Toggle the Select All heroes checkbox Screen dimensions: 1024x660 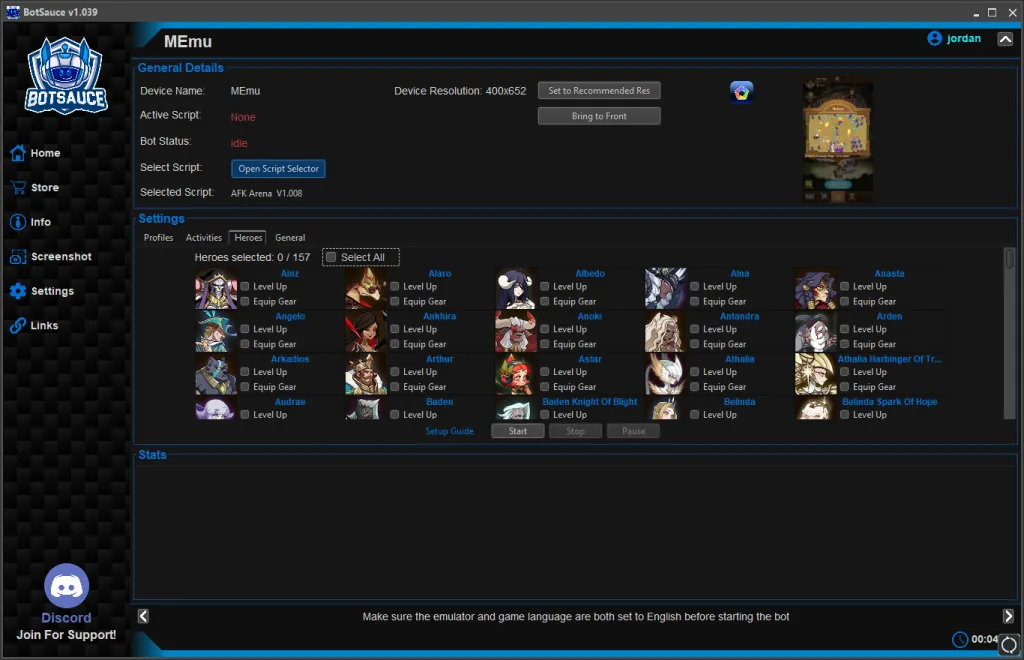pos(331,257)
